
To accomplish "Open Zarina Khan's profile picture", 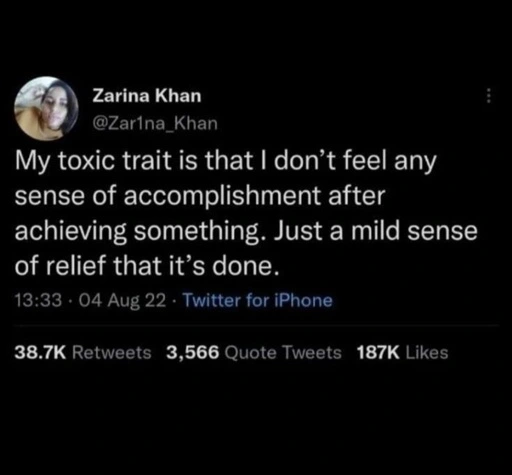I will [x=46, y=108].
